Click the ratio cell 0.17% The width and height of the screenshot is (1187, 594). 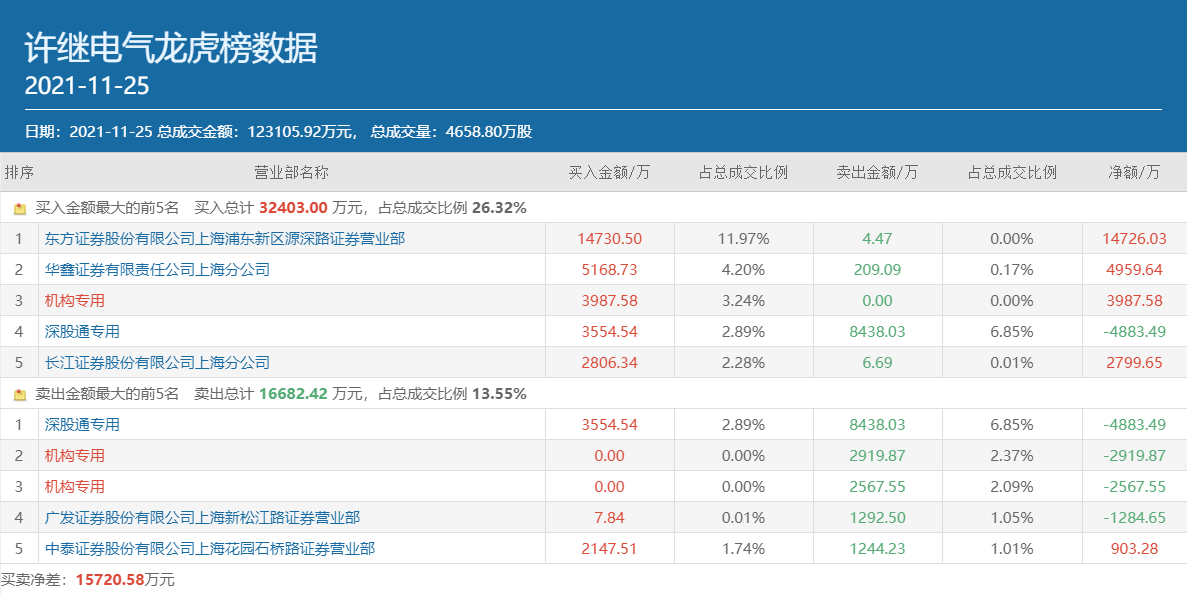point(1012,269)
